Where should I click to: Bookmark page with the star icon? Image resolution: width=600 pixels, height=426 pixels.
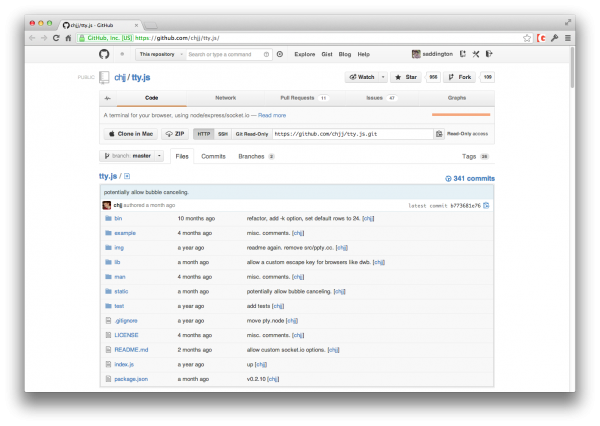527,38
